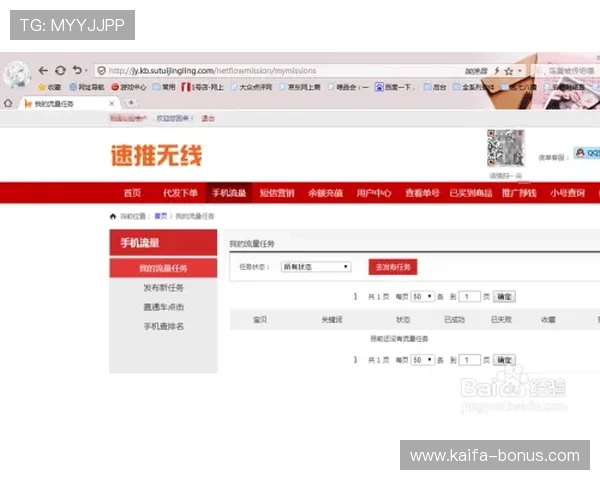
Task: Open the per-page 50 dropdown above the table
Action: pyautogui.click(x=422, y=297)
